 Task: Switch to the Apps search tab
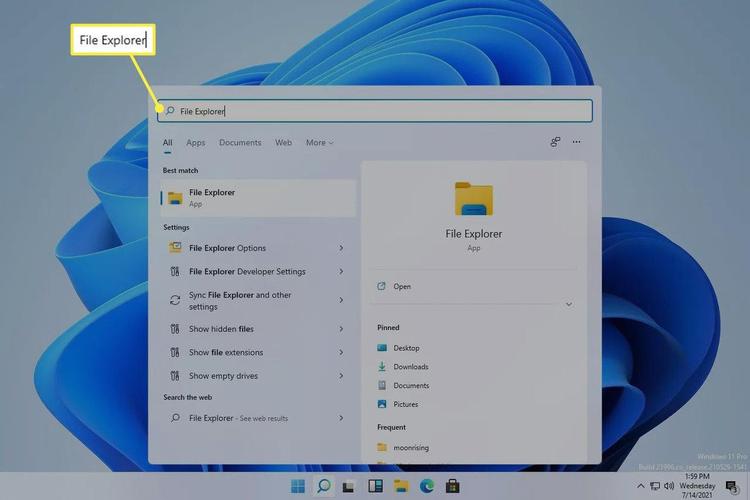195,143
